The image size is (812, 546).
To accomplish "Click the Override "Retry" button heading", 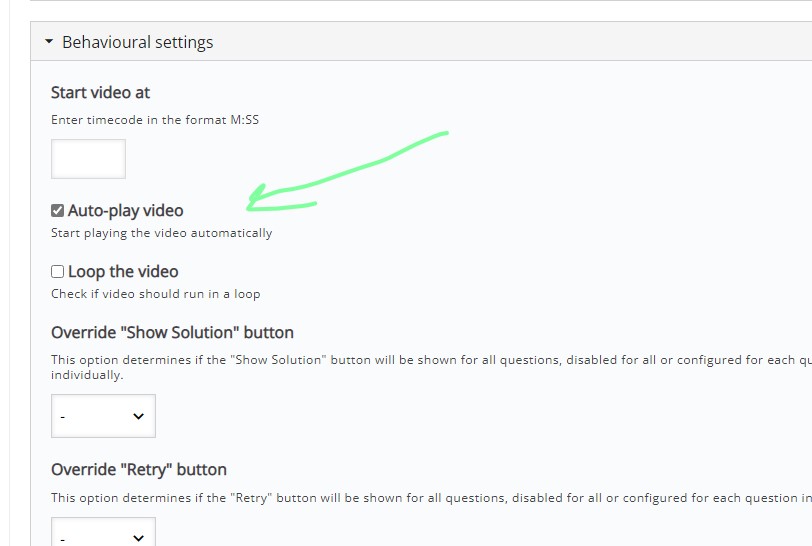I will point(139,469).
